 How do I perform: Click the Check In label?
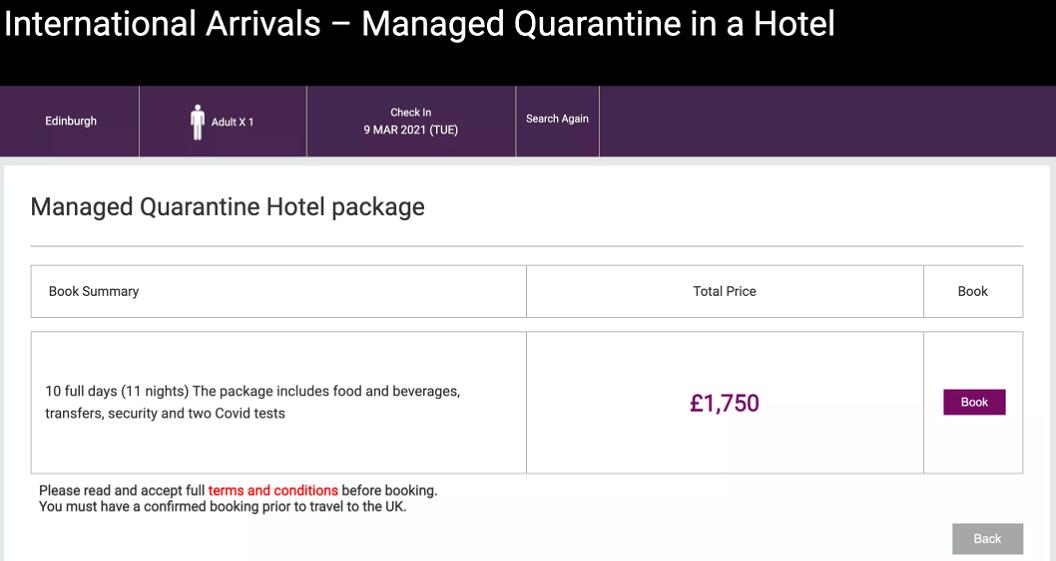click(x=411, y=112)
